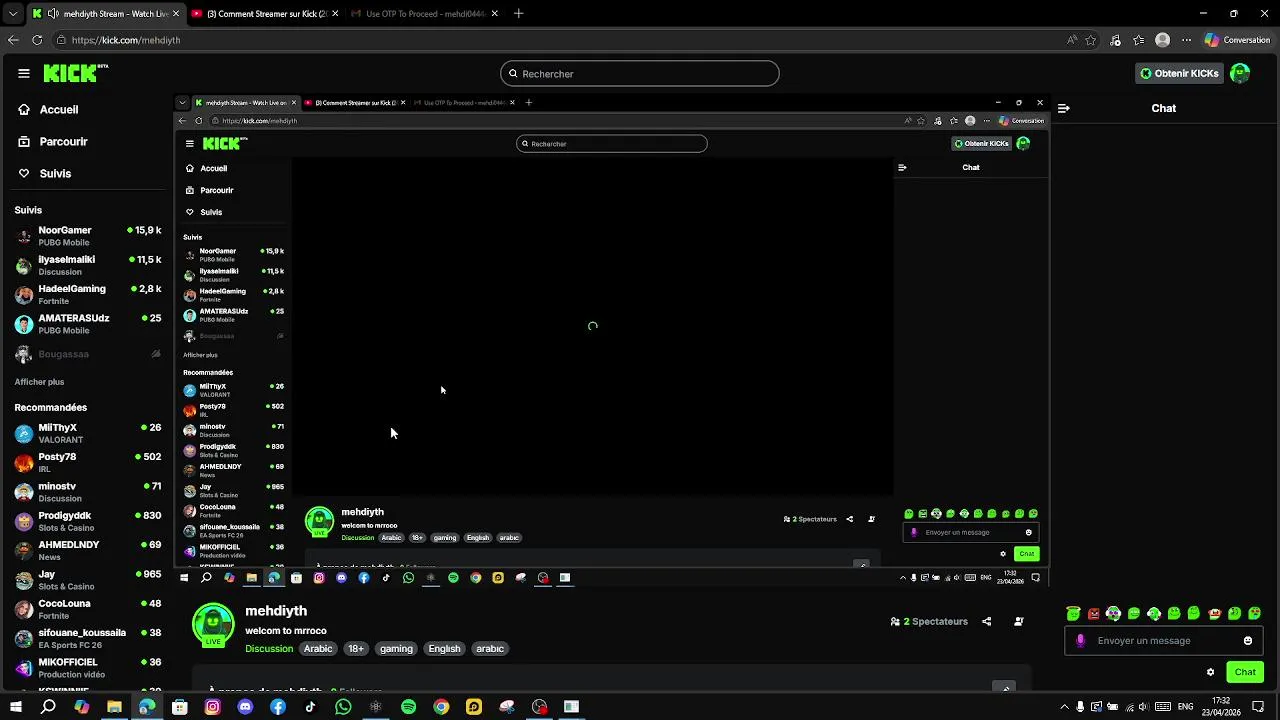The image size is (1280, 720).
Task: Open sifouane_koussaila channel row
Action: pos(88,638)
